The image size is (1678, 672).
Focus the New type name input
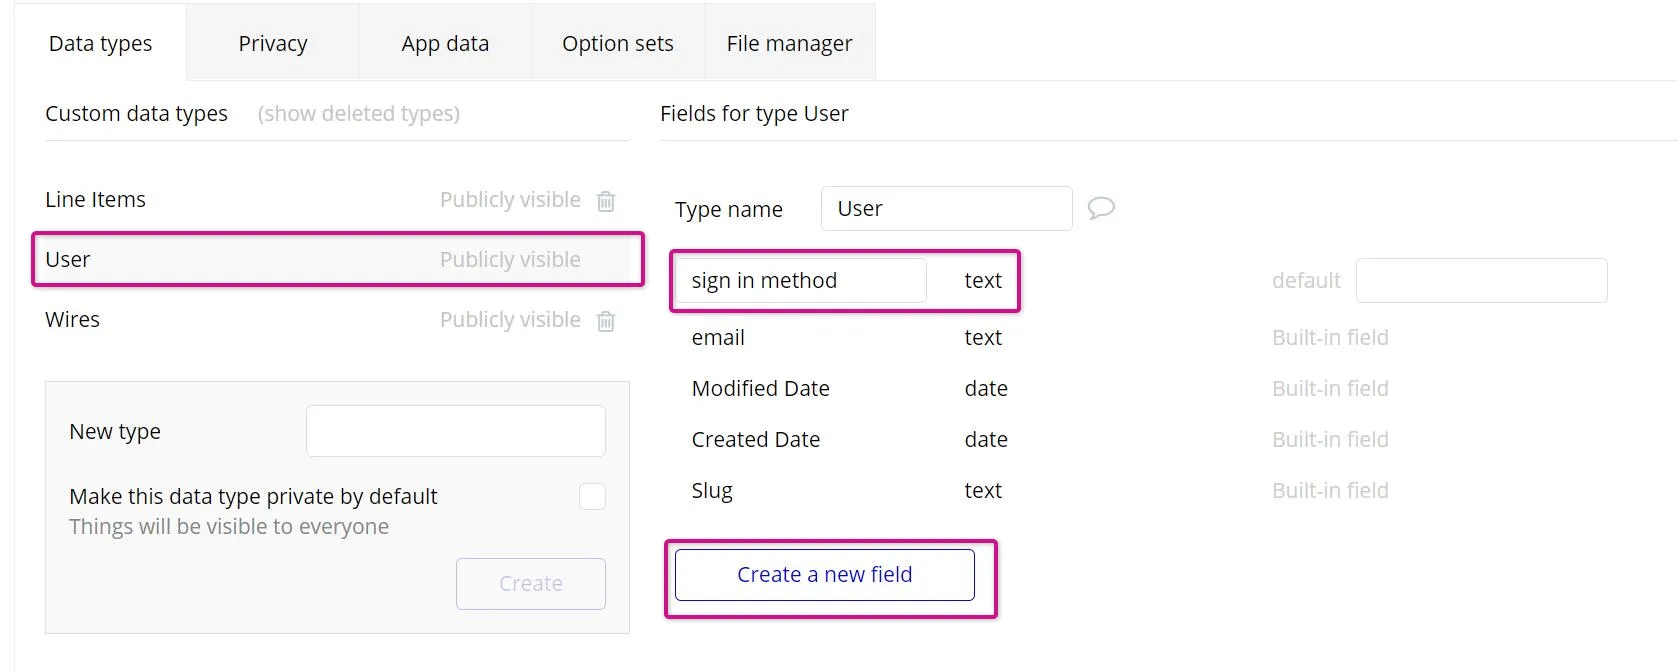(456, 431)
